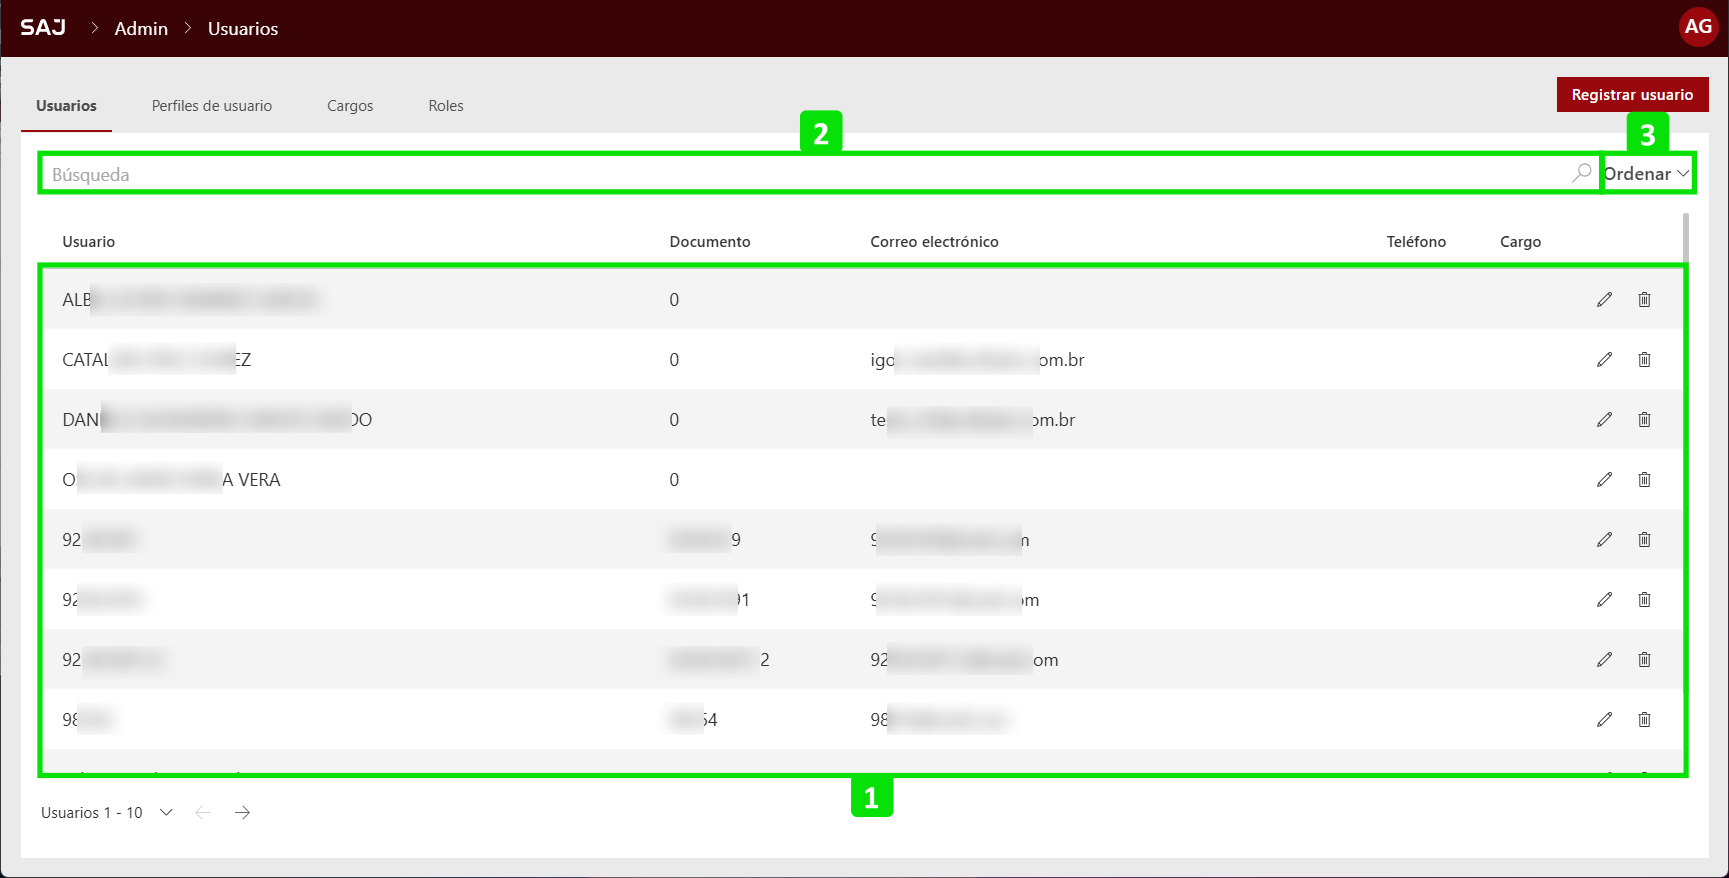The height and width of the screenshot is (878, 1729).
Task: Expand the Usuarios 1 - 10 page size dropdown
Action: (166, 813)
